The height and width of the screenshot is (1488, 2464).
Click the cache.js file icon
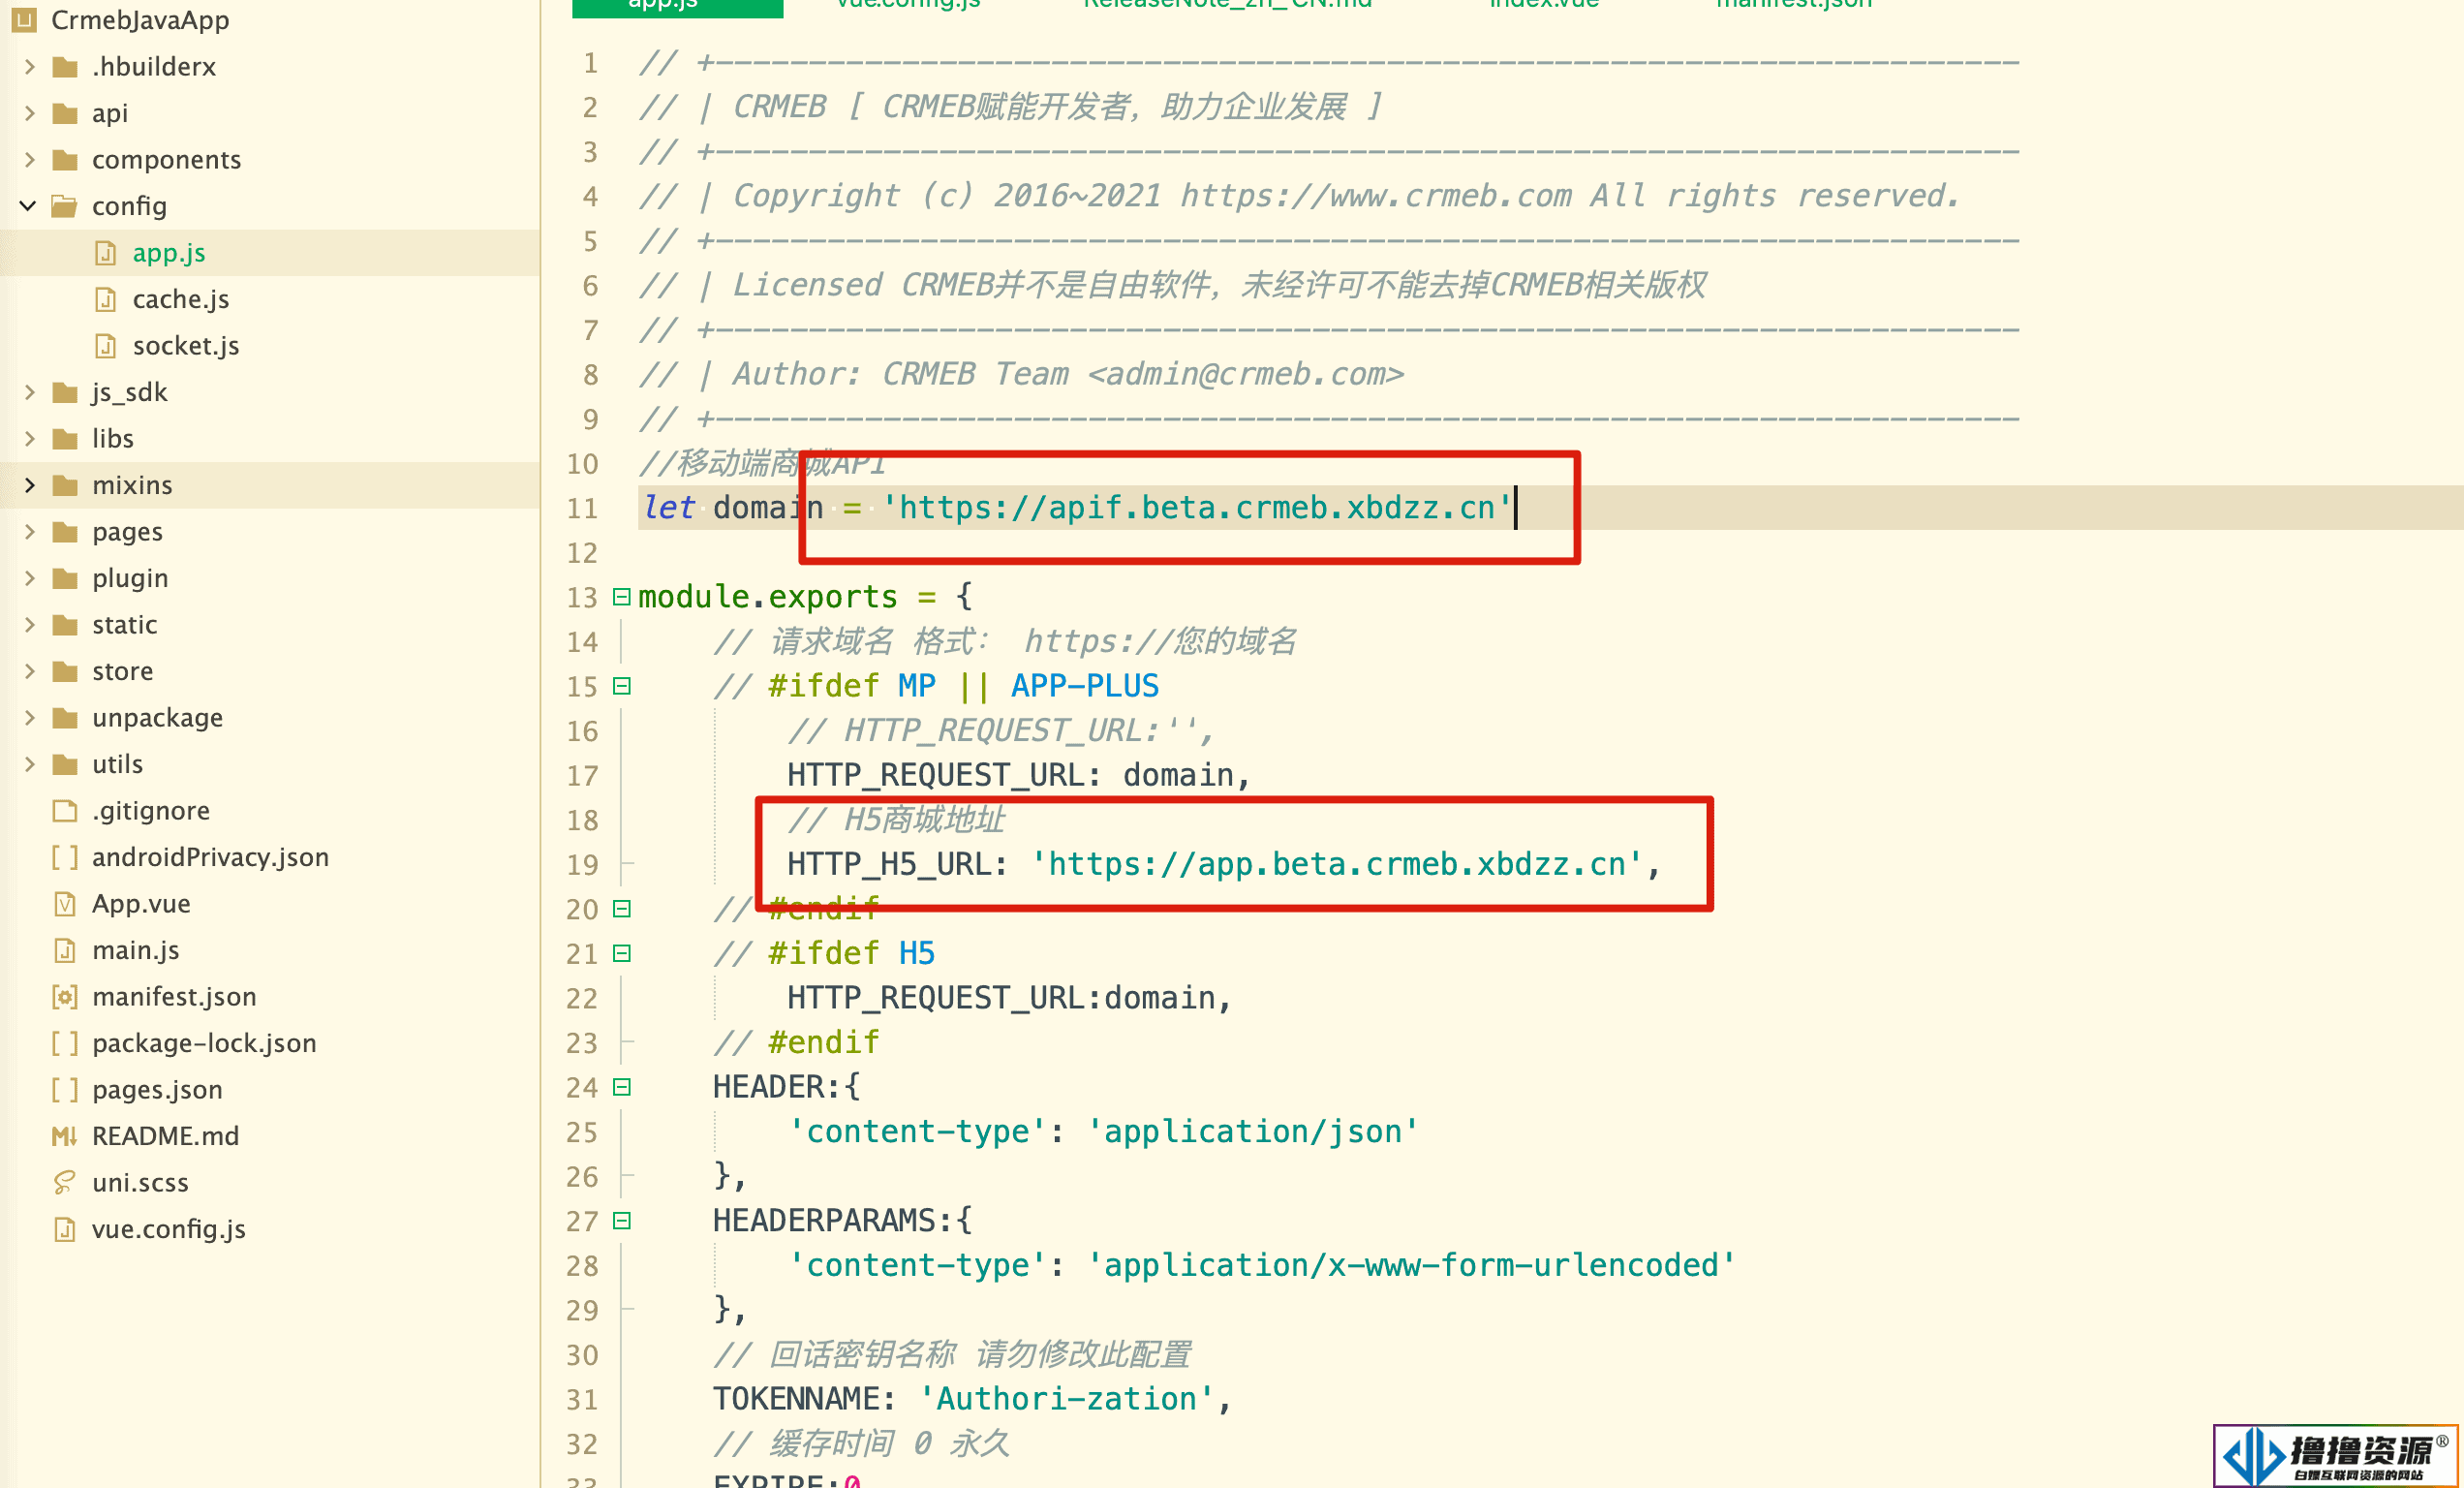click(x=105, y=299)
